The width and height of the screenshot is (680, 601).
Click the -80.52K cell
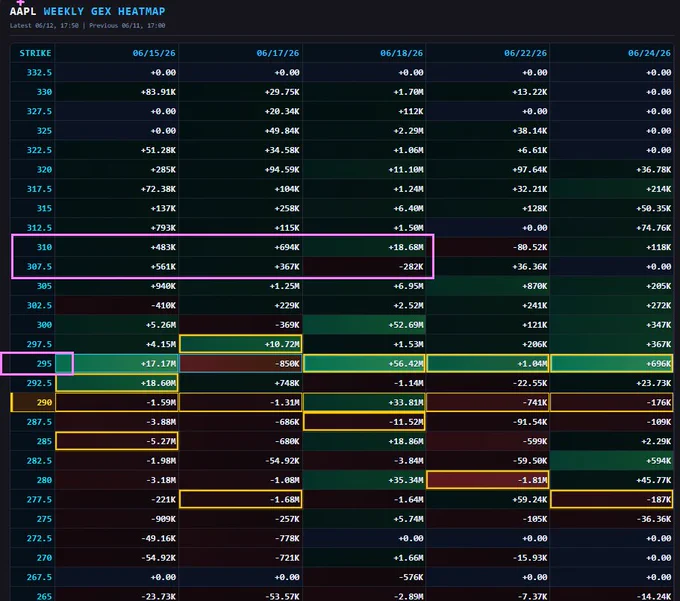coord(488,247)
